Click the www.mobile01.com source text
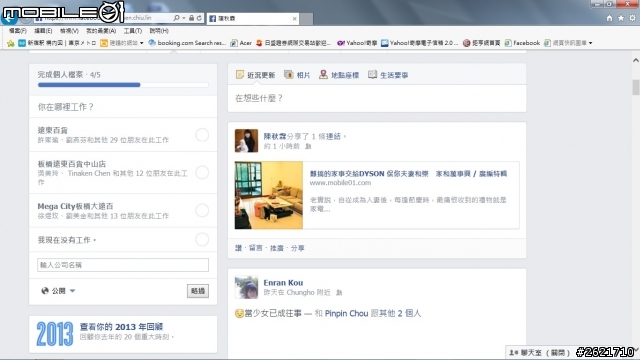640x360 pixels. click(340, 182)
